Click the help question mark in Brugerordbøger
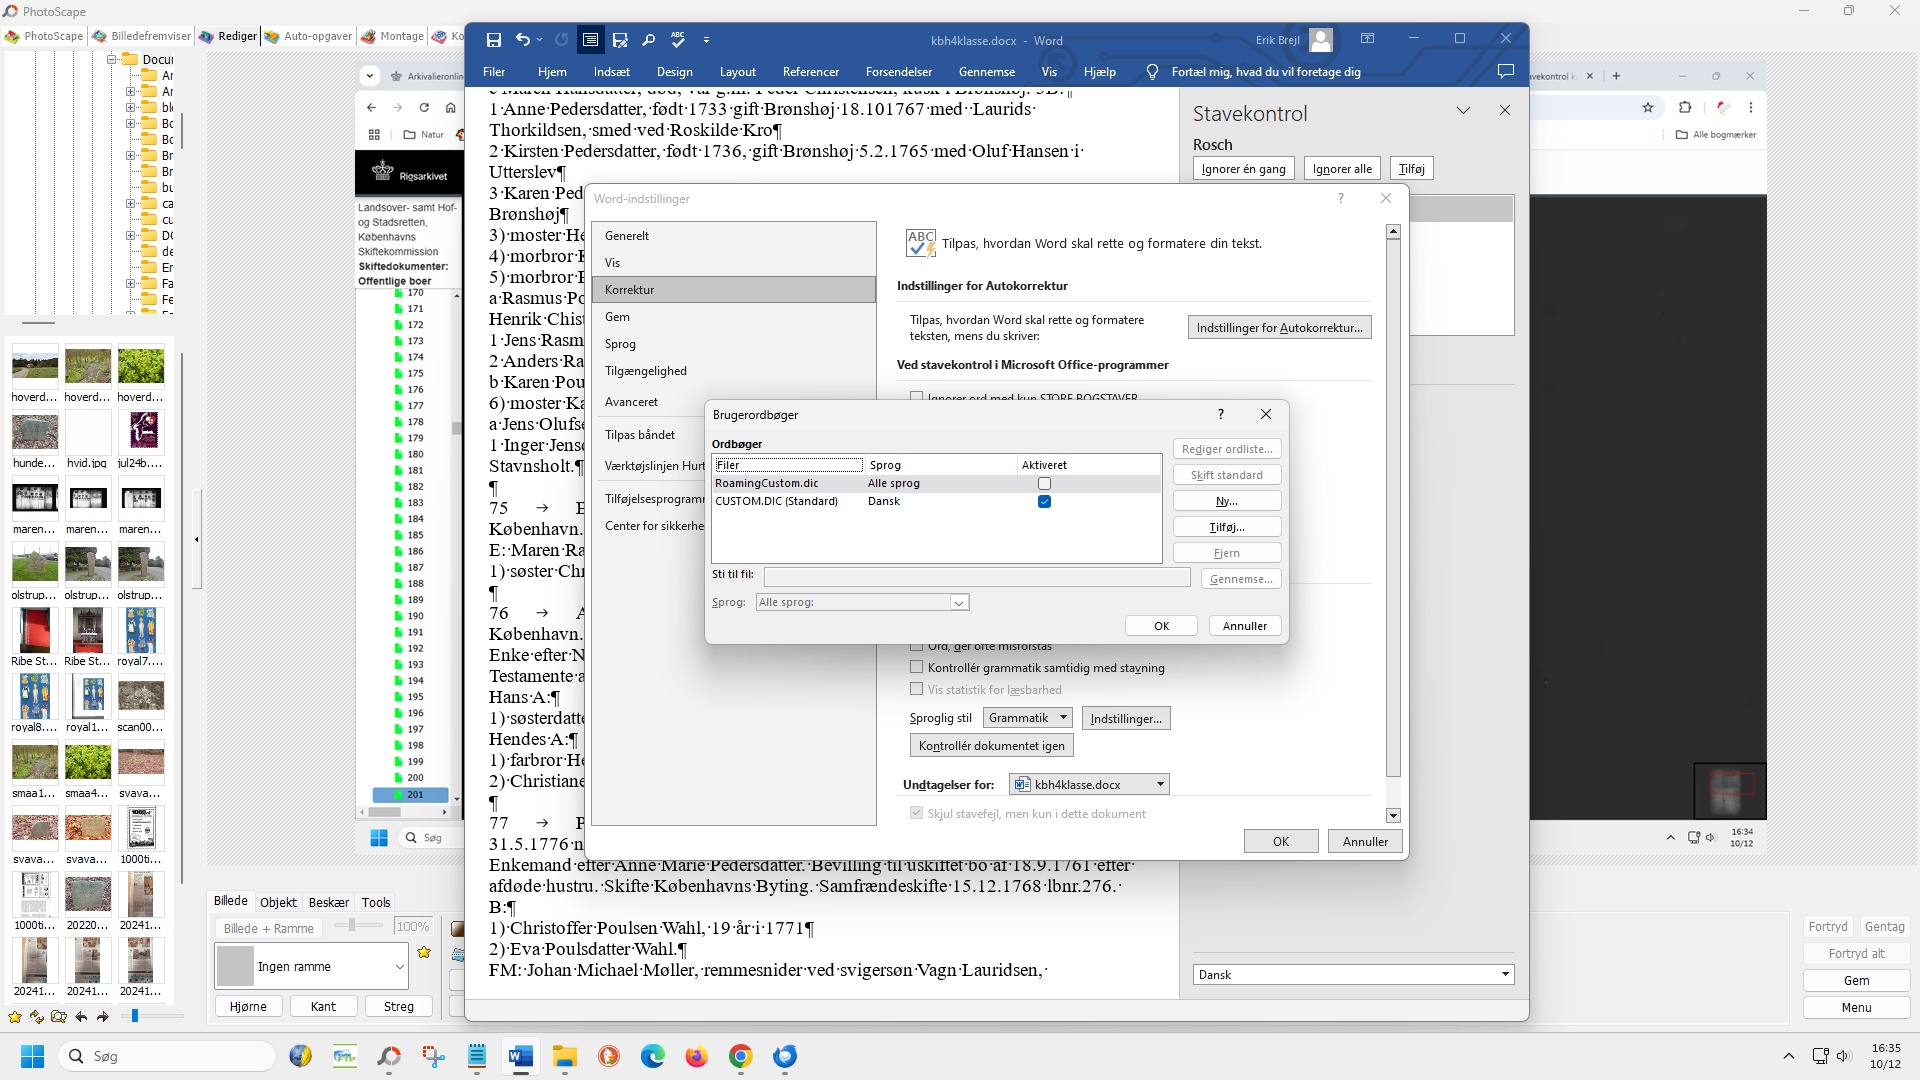 (1220, 414)
